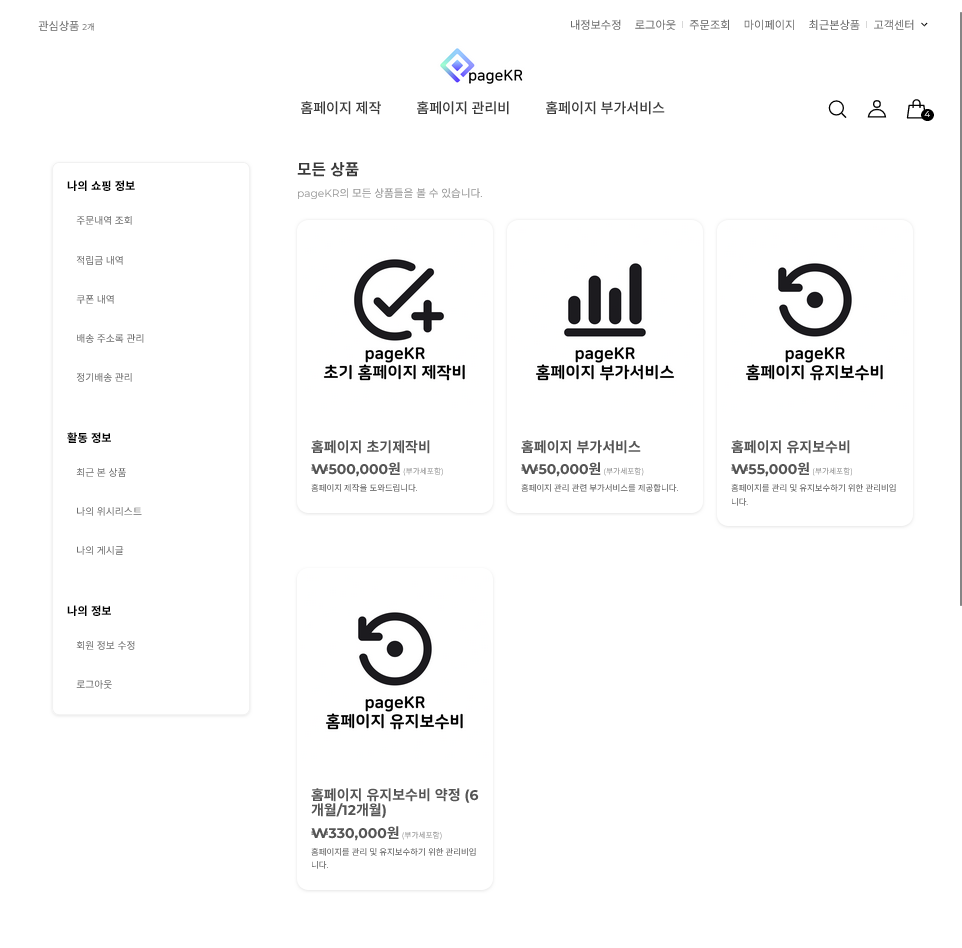
Task: Open 최근본상품 in top bar
Action: point(834,25)
